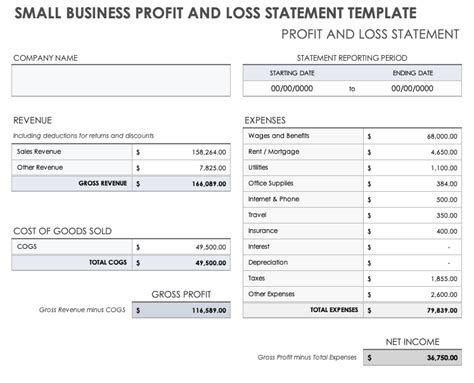Select the Gross Profit value cell
The height and width of the screenshot is (383, 474).
[181, 310]
